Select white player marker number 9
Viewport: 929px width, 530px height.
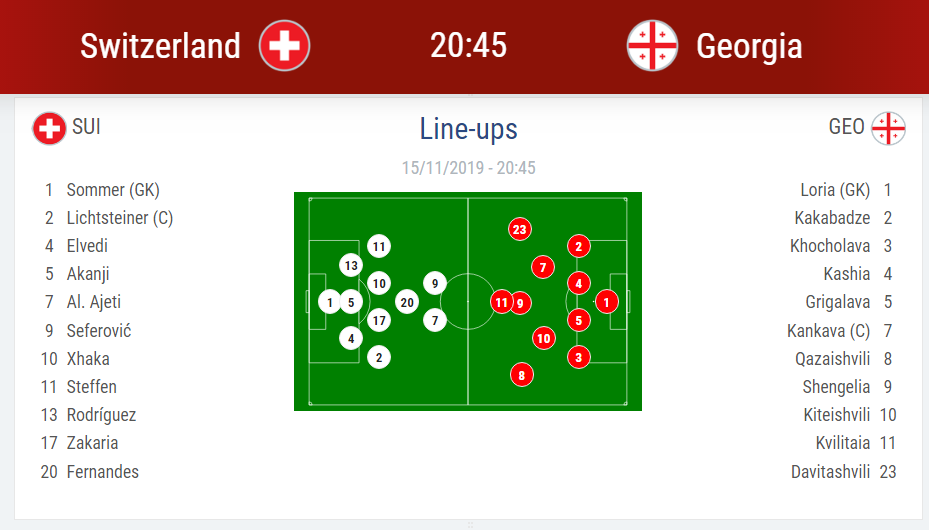click(435, 284)
